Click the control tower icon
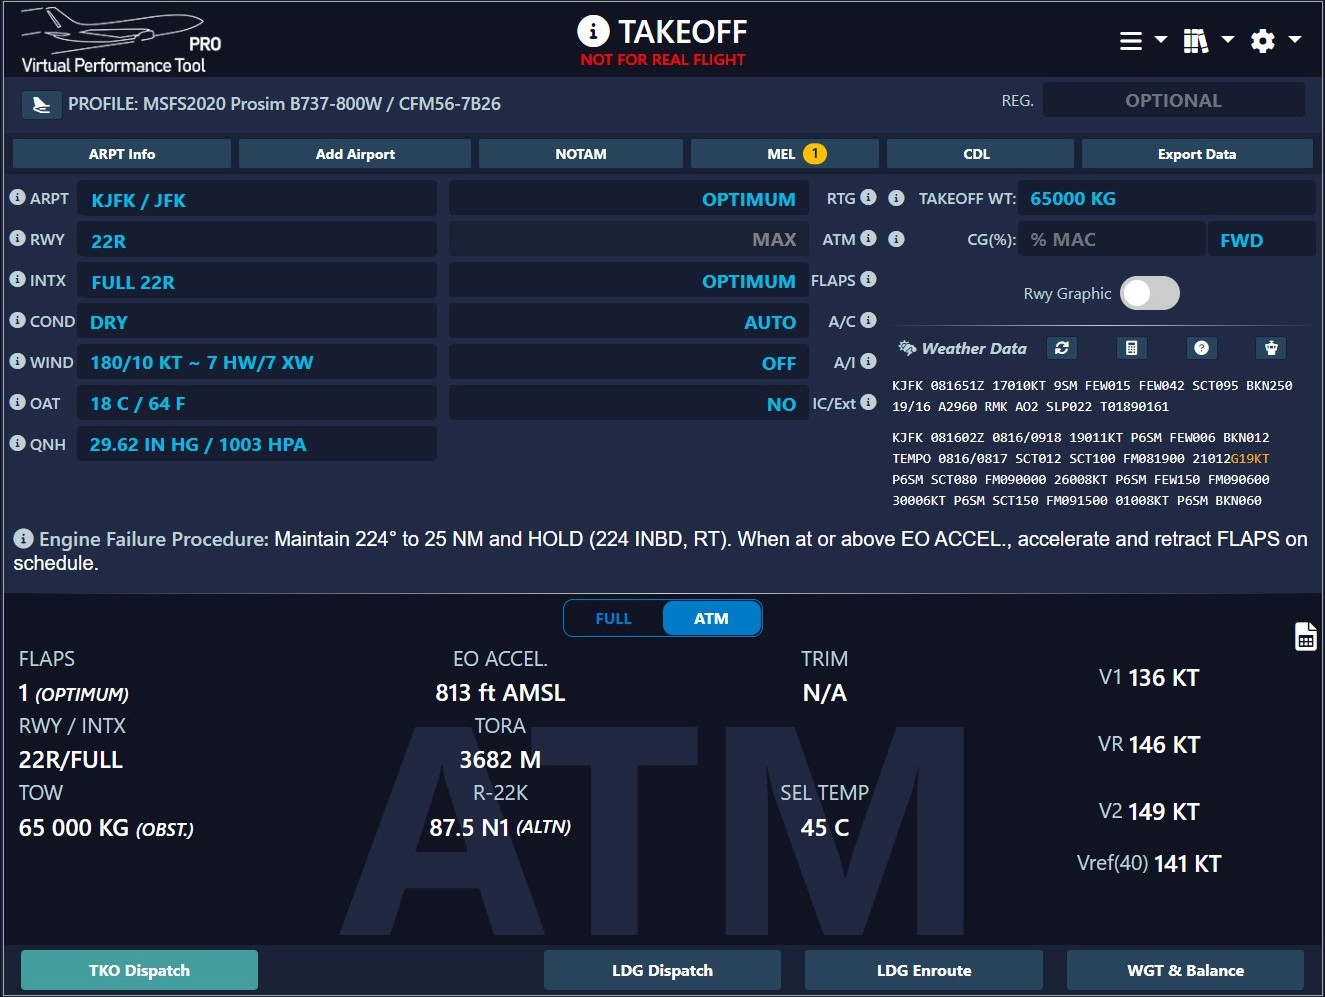 (1271, 348)
